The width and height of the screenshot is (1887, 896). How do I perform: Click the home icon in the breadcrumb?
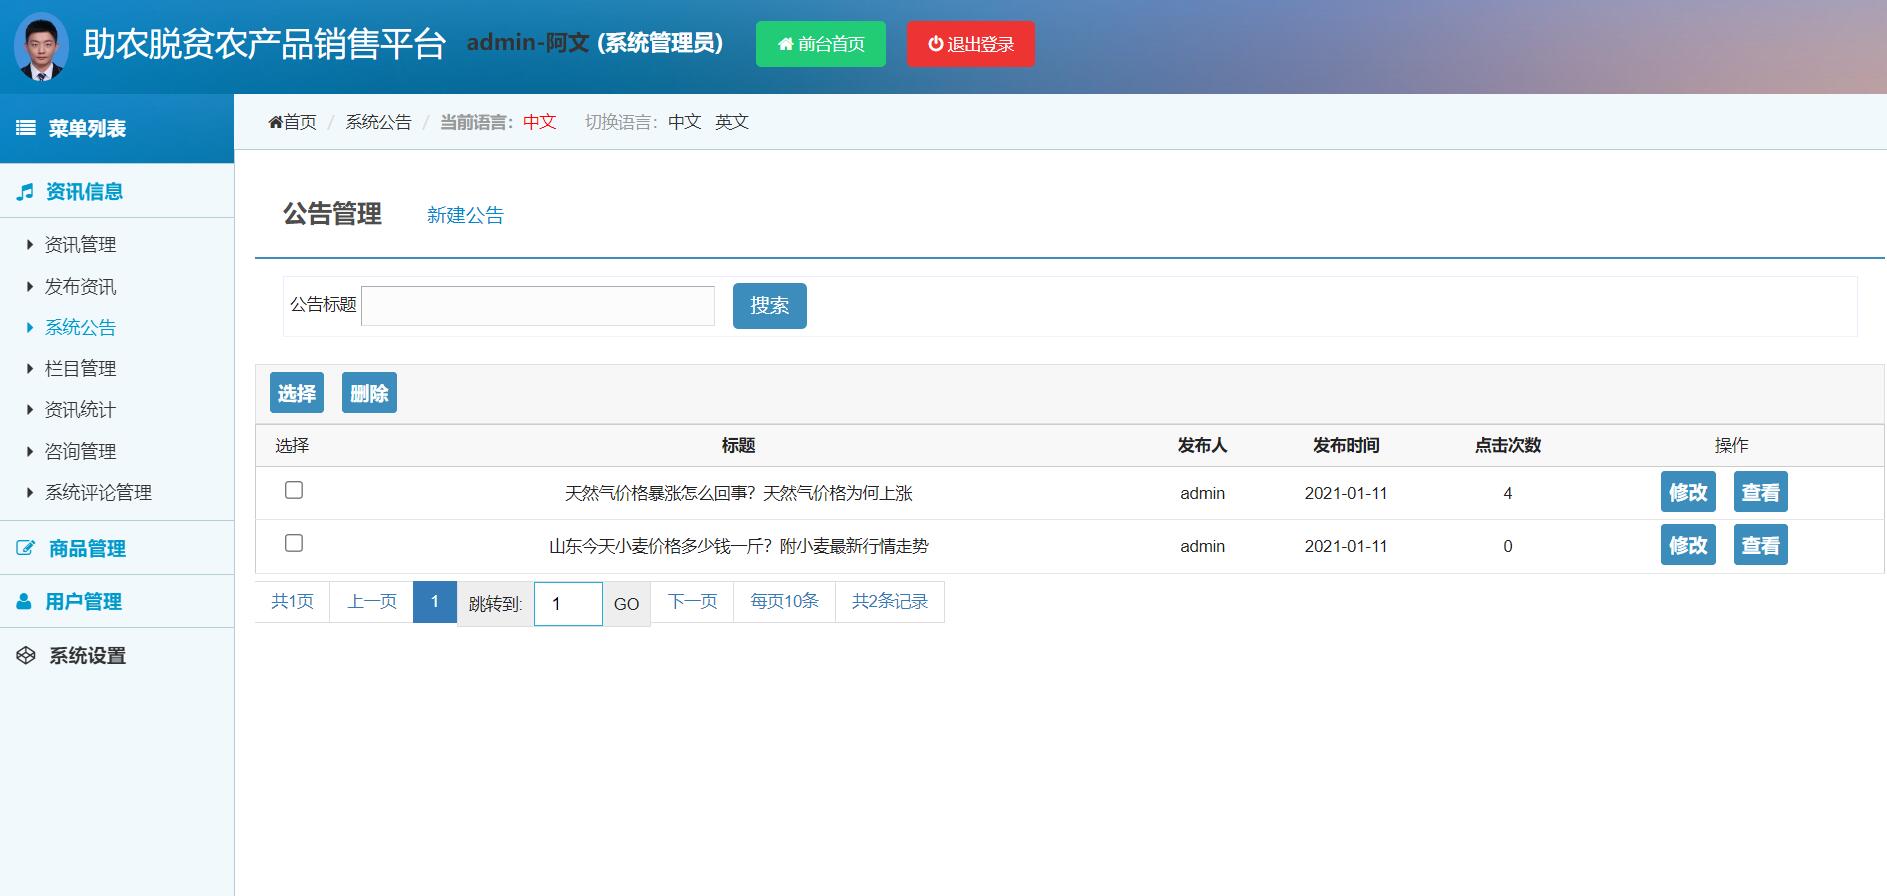[x=275, y=122]
